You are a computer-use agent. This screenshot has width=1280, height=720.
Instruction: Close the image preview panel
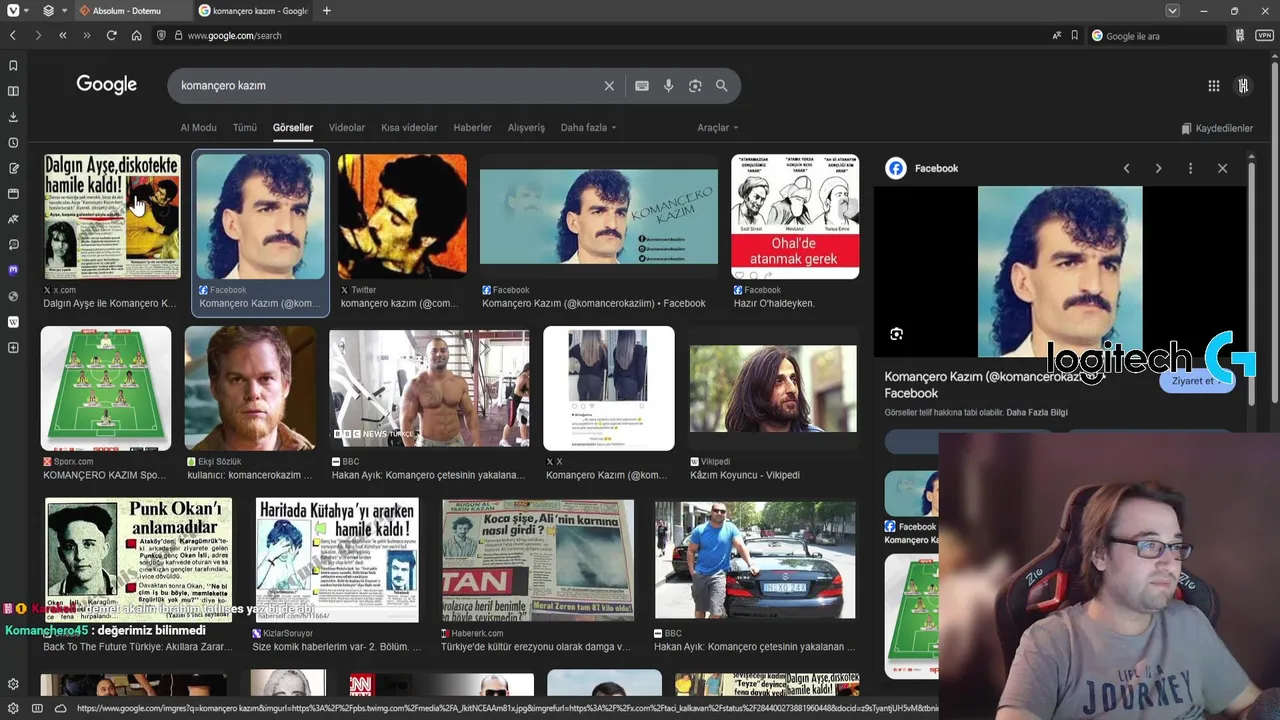1222,168
